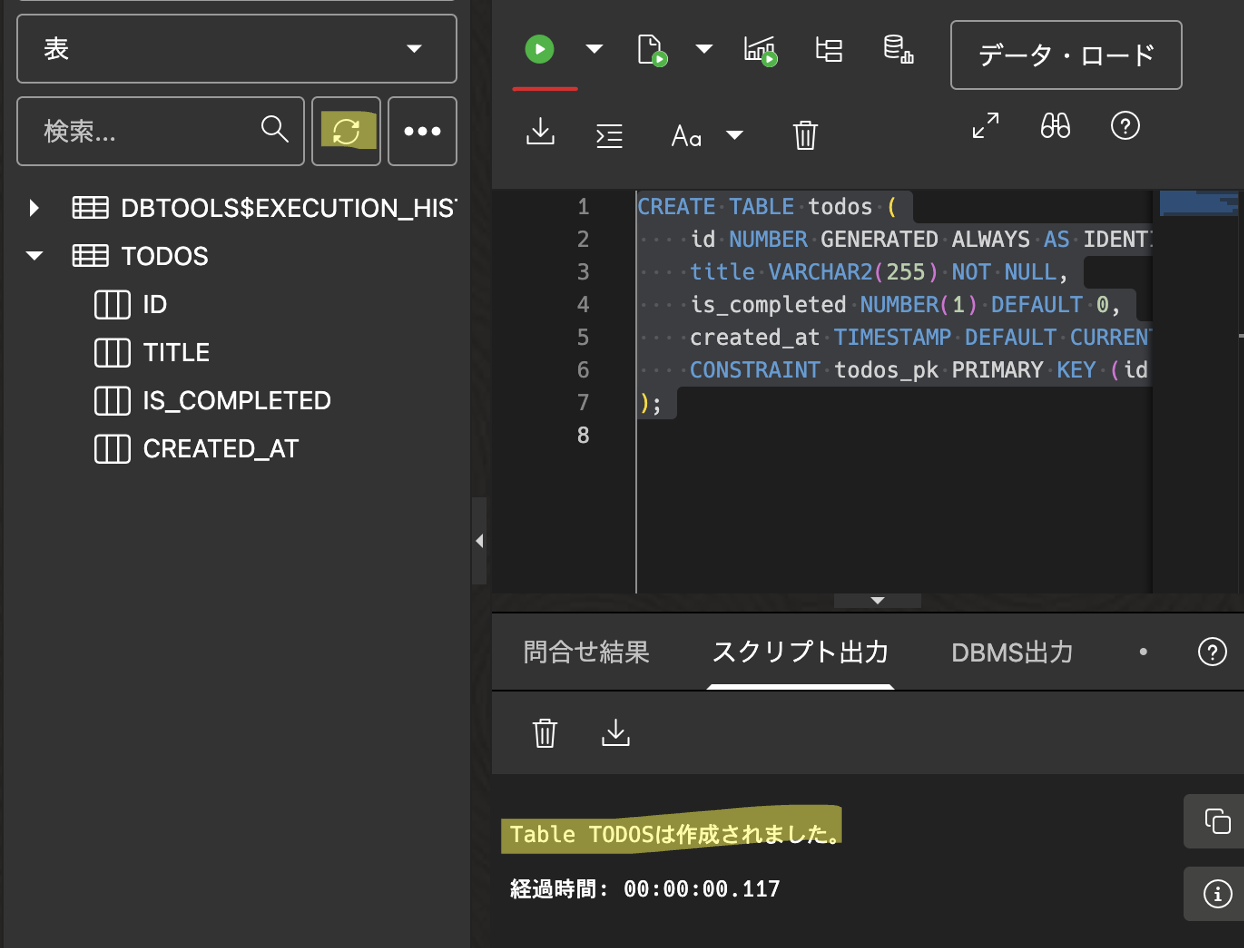Click editor line number 8
Screen dimensions: 1244x948
click(x=583, y=435)
